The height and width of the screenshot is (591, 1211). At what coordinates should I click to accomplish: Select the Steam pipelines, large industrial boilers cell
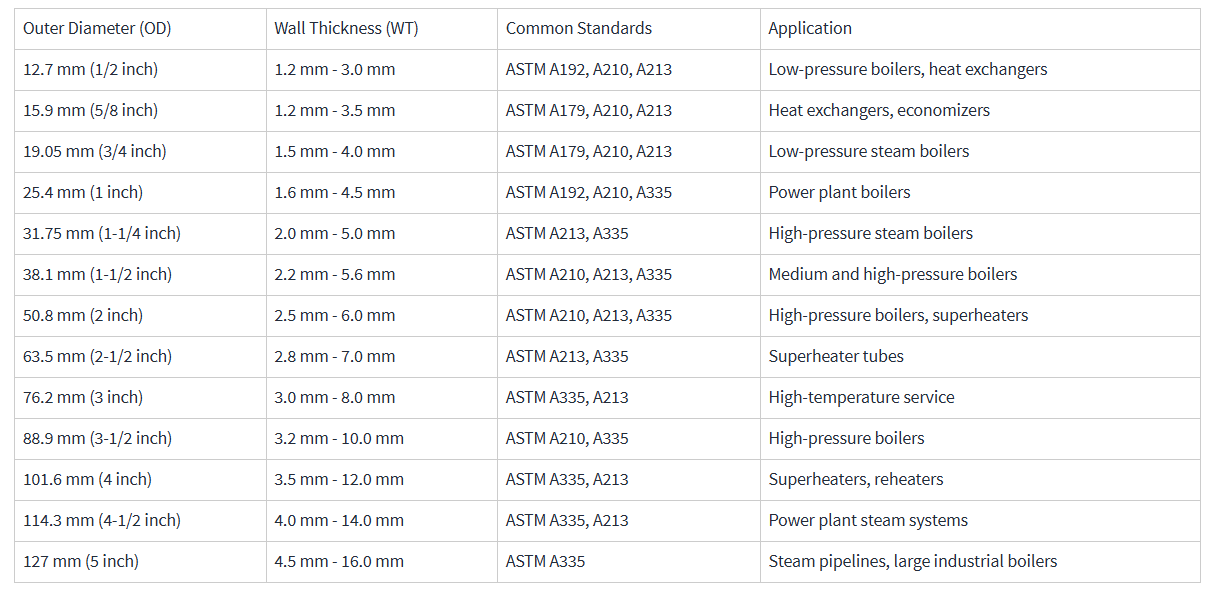tap(912, 561)
